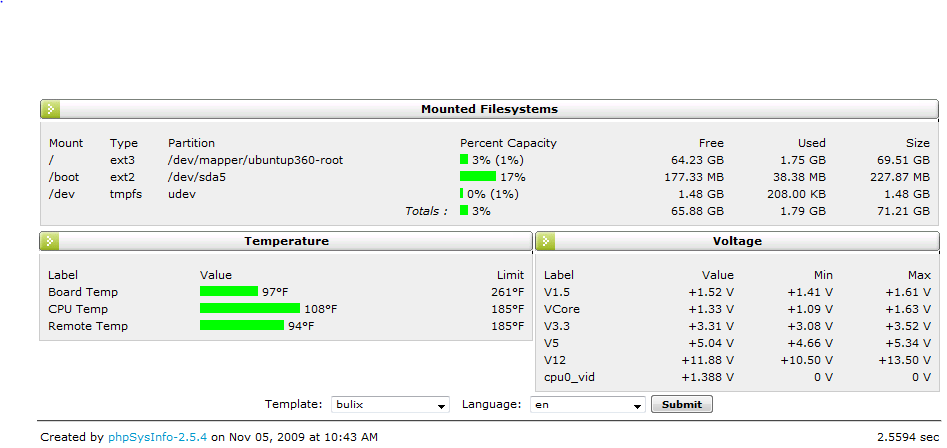The width and height of the screenshot is (947, 448).
Task: Click the Min column header
Action: [x=823, y=275]
